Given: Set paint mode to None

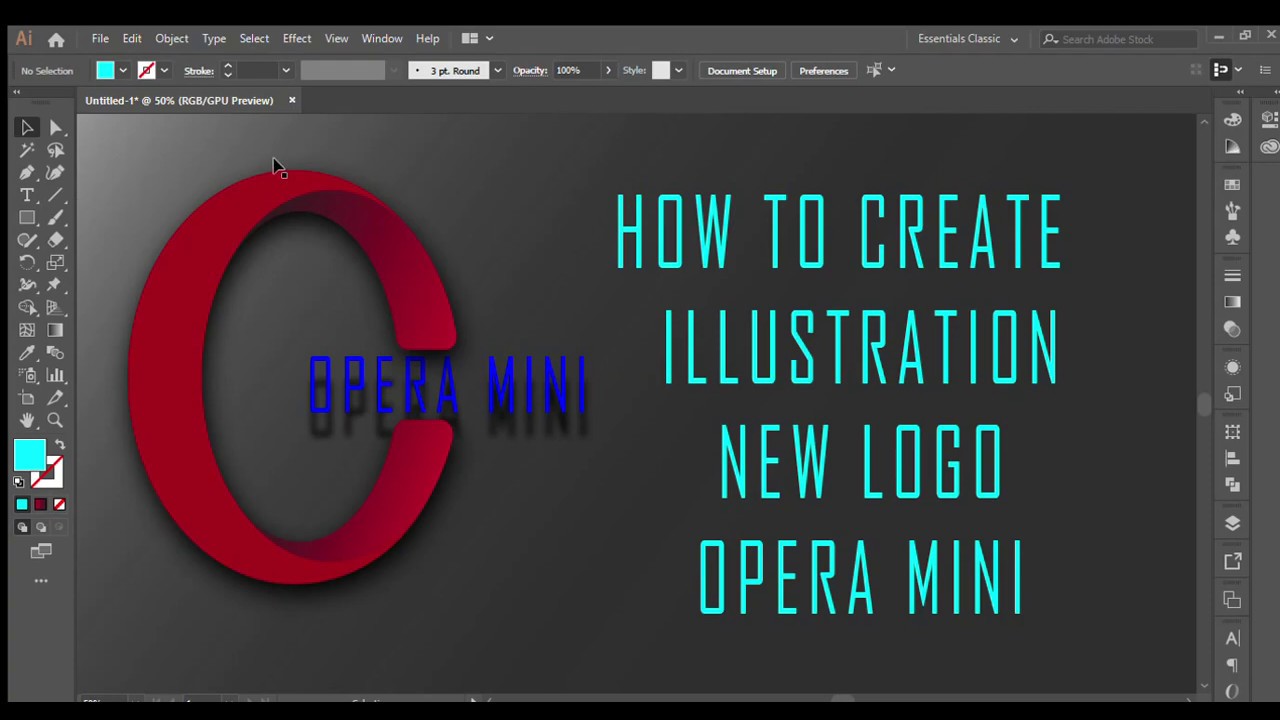Looking at the screenshot, I should 59,504.
